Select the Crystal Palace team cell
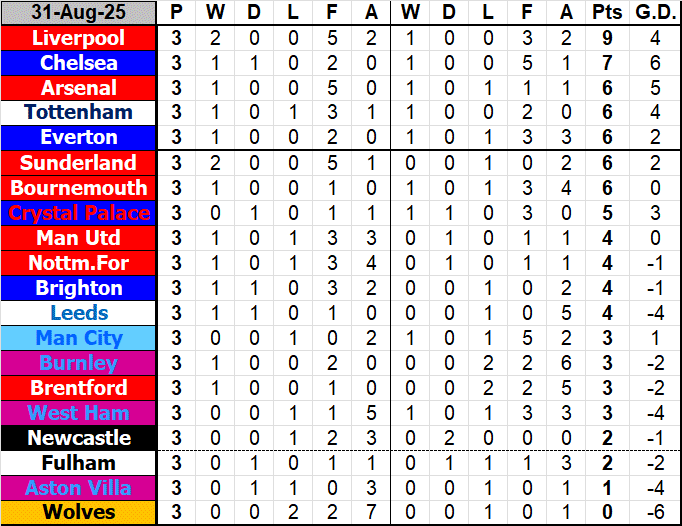Screen dimensions: 682x526 point(78,213)
